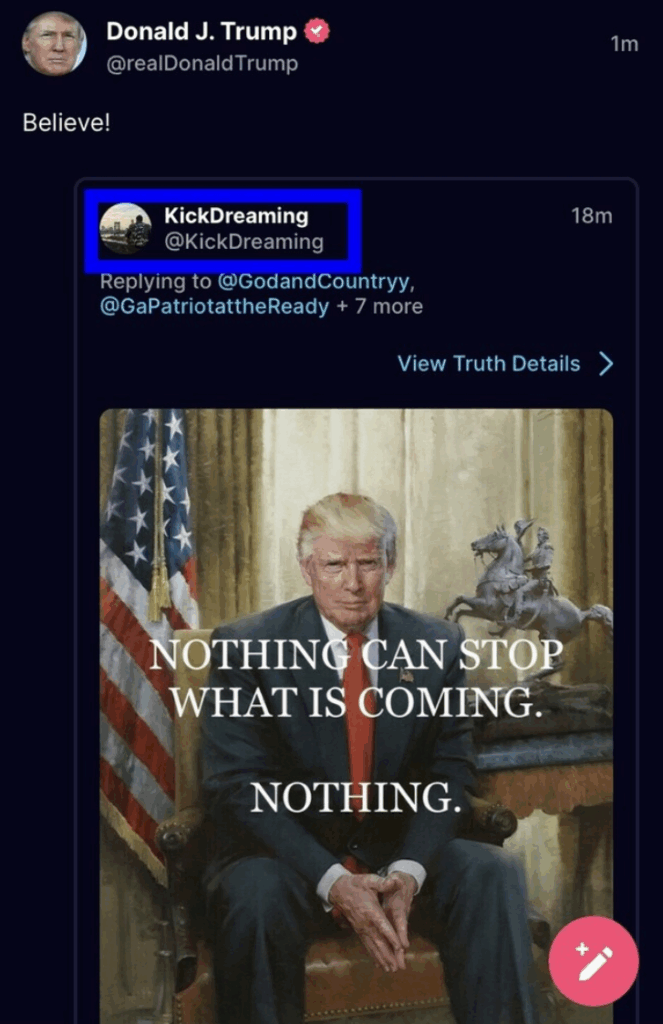Tap the 'NOTHING.' caption on the image

point(355,797)
